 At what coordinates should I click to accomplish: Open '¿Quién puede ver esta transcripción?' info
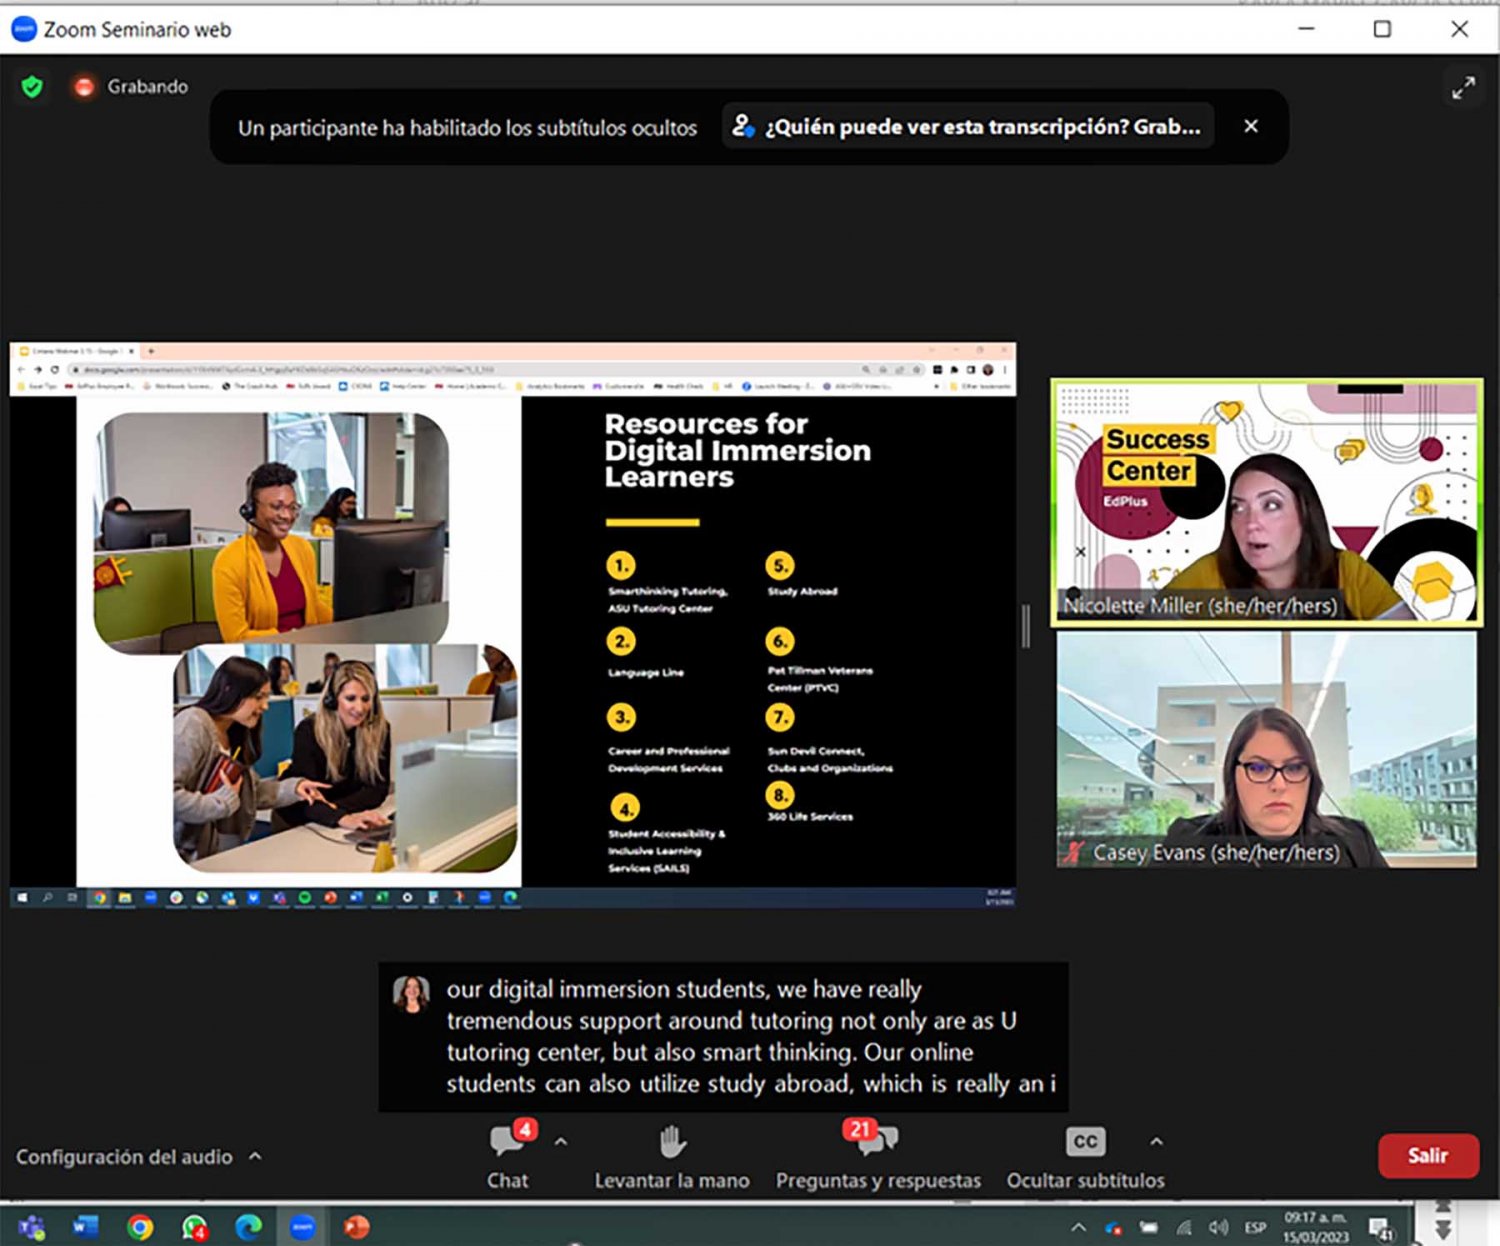pyautogui.click(x=967, y=126)
